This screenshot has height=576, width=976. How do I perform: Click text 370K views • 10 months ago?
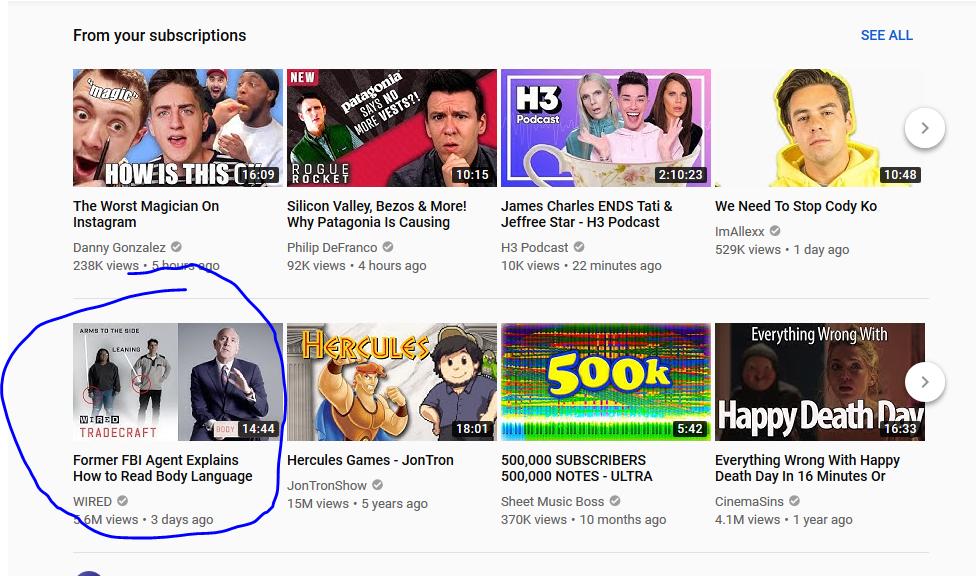click(x=584, y=520)
